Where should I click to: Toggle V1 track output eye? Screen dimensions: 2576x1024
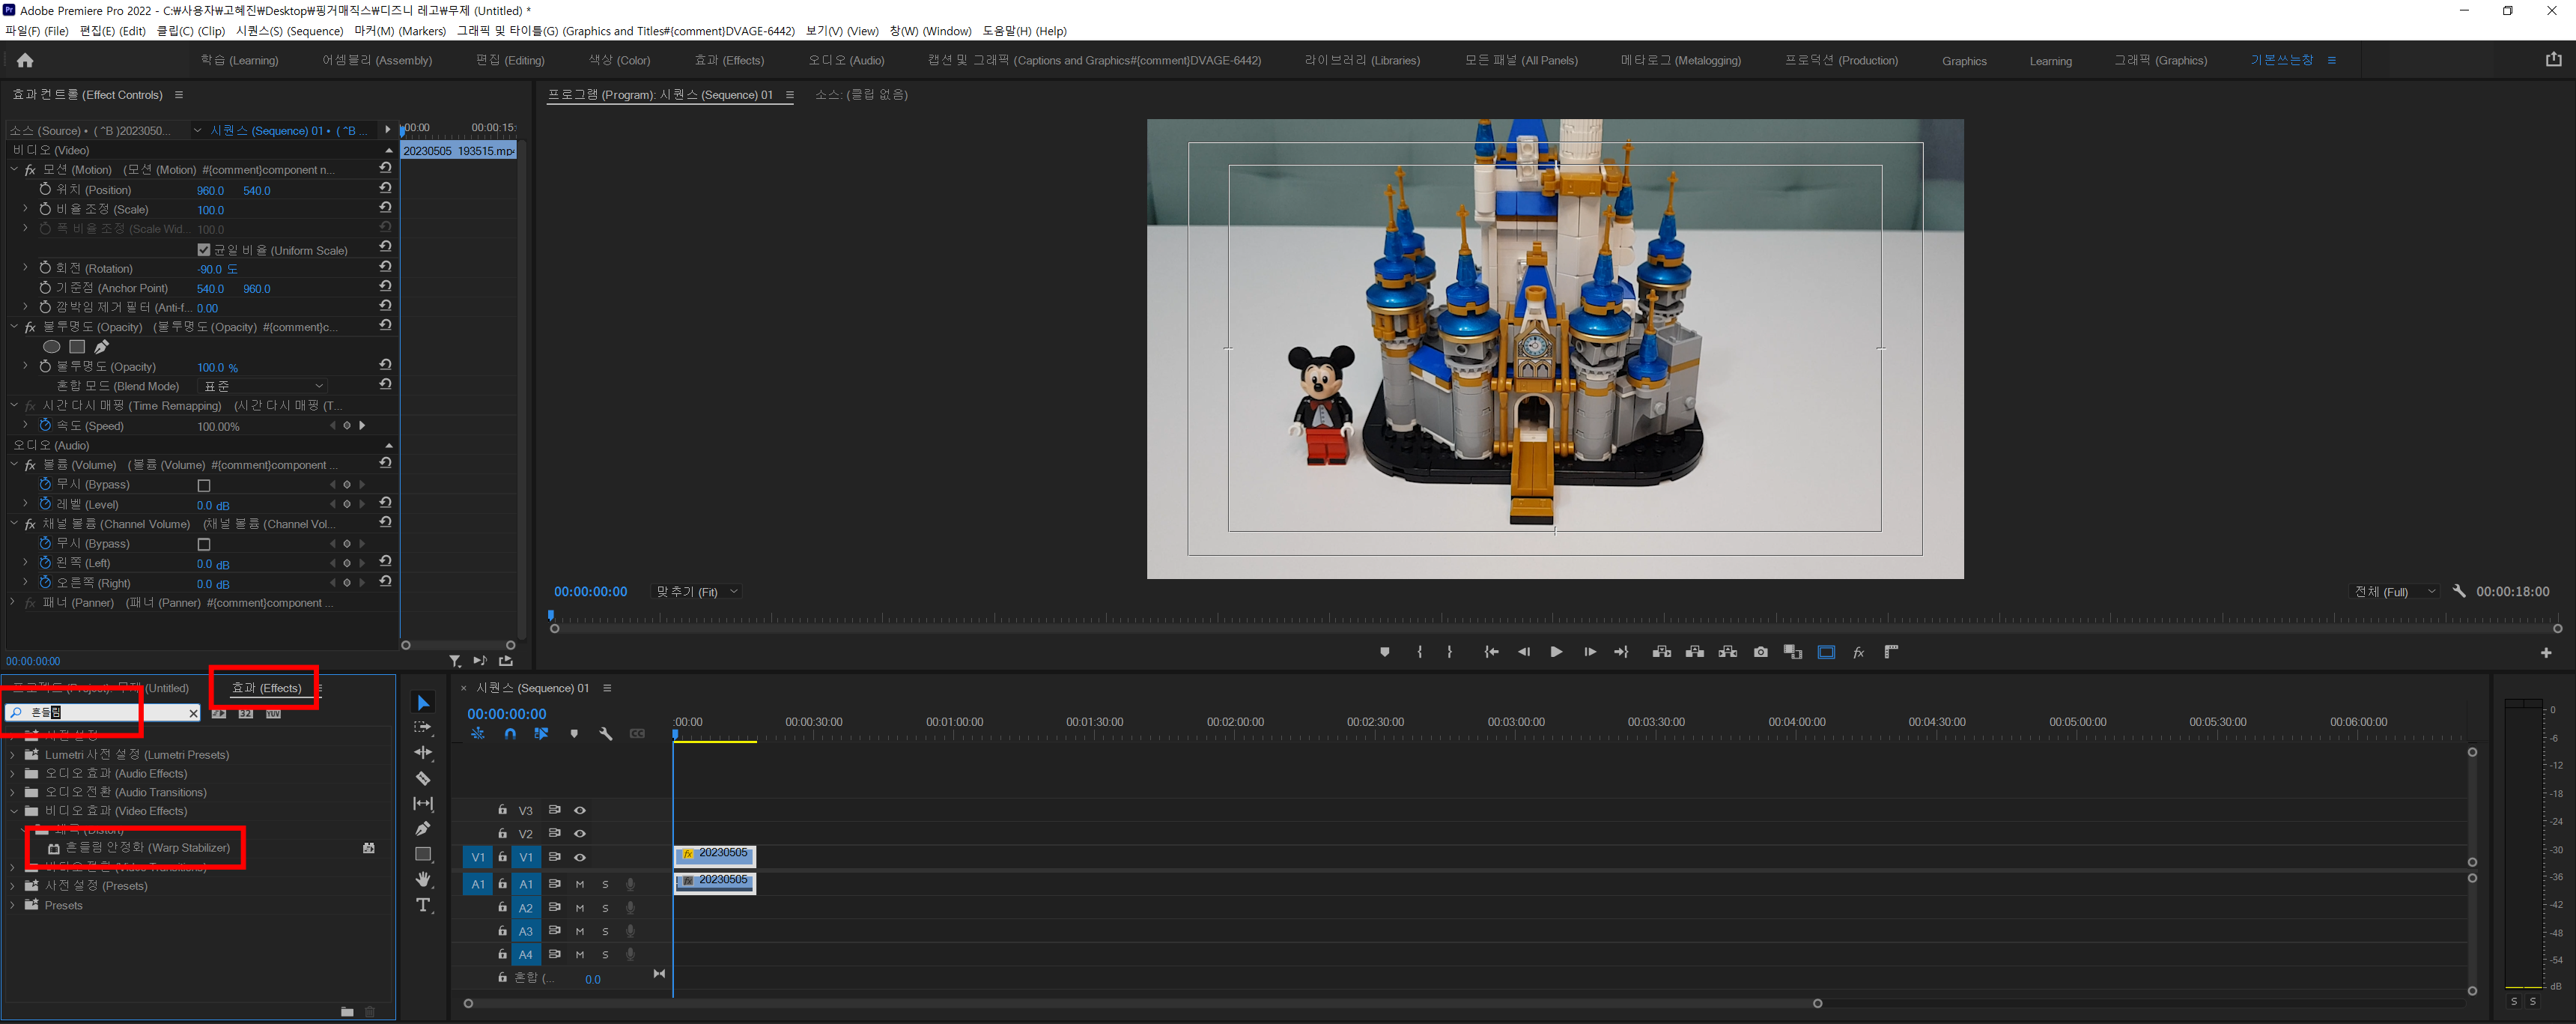coord(580,857)
